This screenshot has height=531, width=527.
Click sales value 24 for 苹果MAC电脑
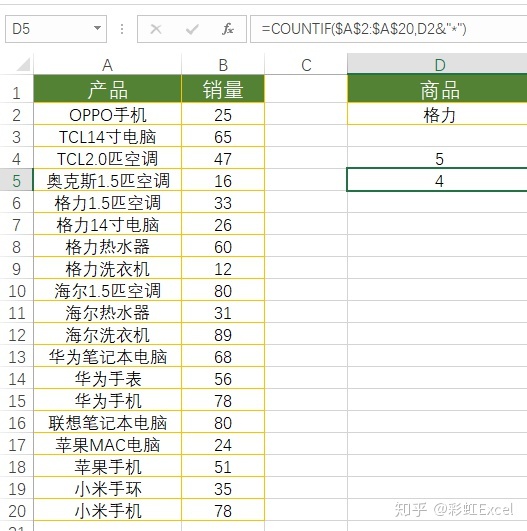point(223,445)
